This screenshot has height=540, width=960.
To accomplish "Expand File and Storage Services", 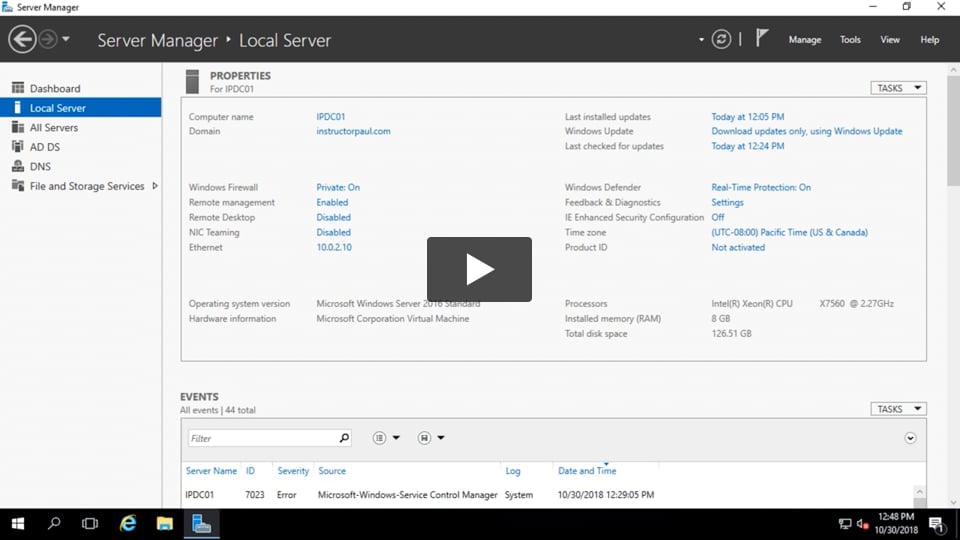I will (155, 186).
